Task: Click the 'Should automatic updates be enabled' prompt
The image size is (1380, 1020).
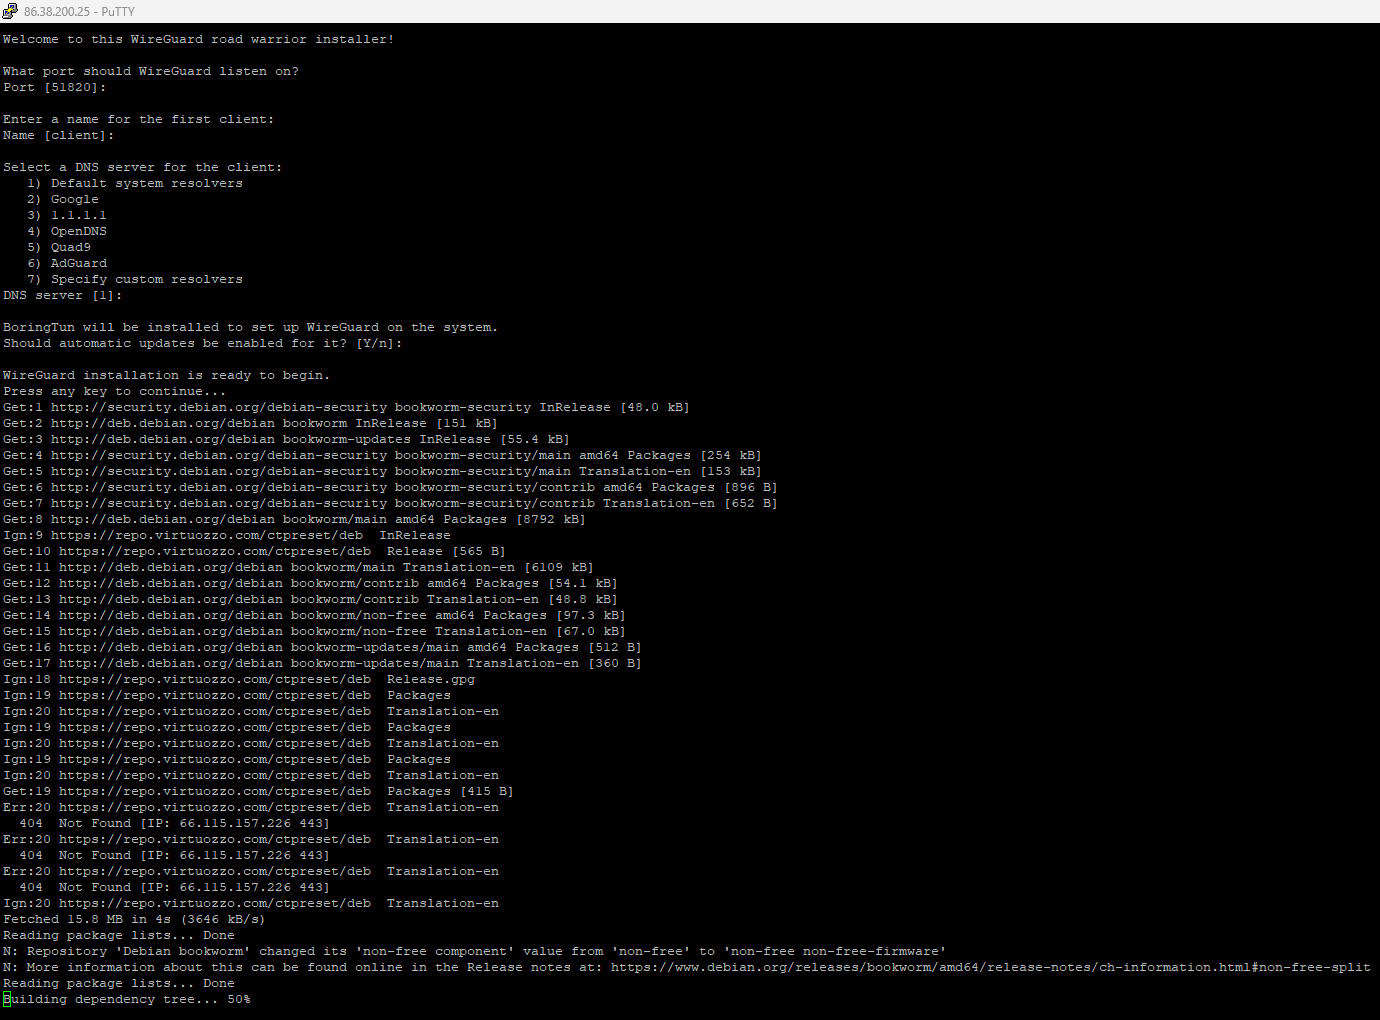Action: (x=202, y=343)
